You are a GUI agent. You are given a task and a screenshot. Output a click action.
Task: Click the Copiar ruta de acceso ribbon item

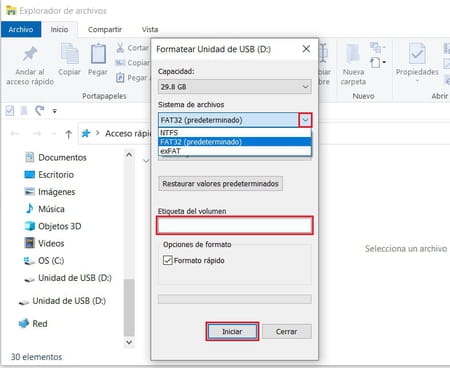point(133,62)
